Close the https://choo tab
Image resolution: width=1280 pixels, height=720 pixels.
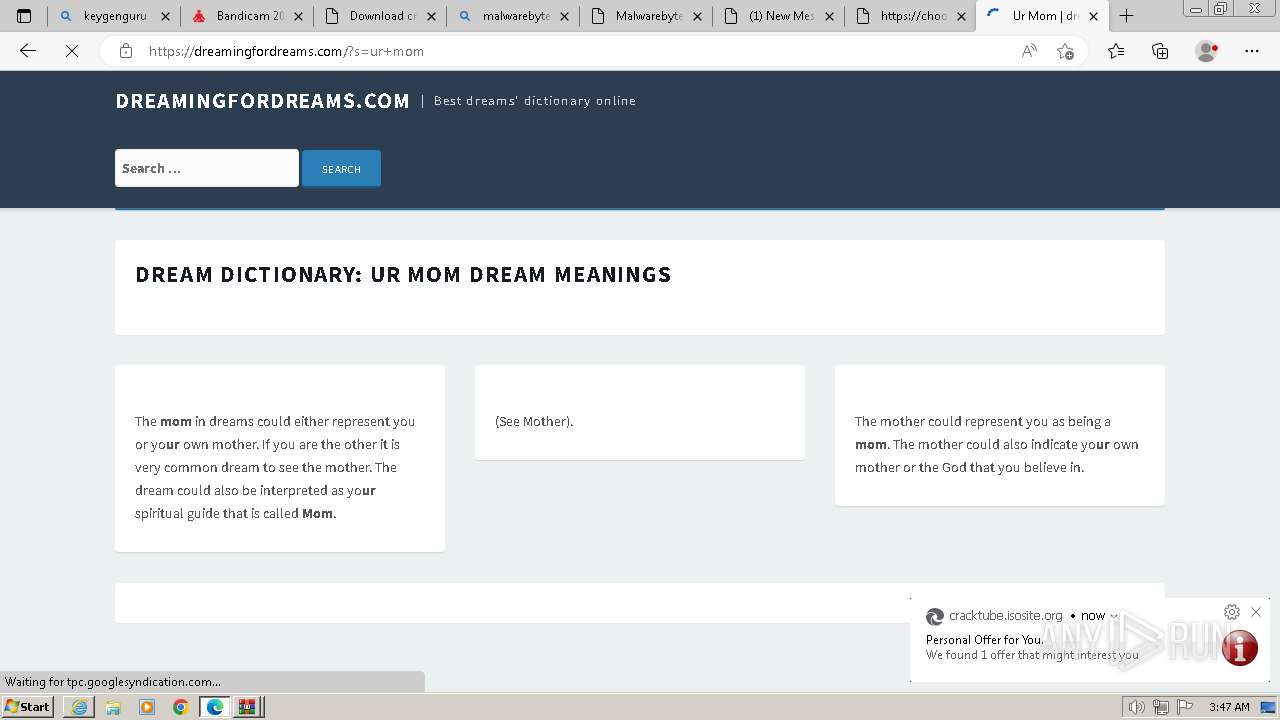click(961, 16)
